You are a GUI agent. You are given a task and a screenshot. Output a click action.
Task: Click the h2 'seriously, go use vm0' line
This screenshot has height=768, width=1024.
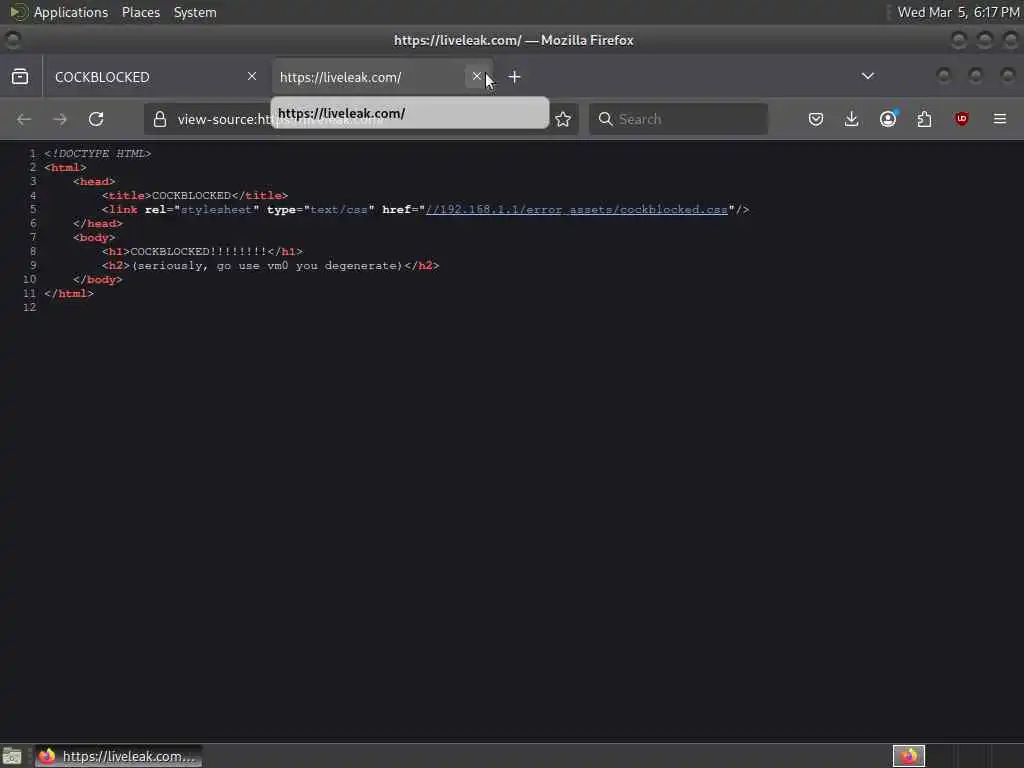(270, 266)
